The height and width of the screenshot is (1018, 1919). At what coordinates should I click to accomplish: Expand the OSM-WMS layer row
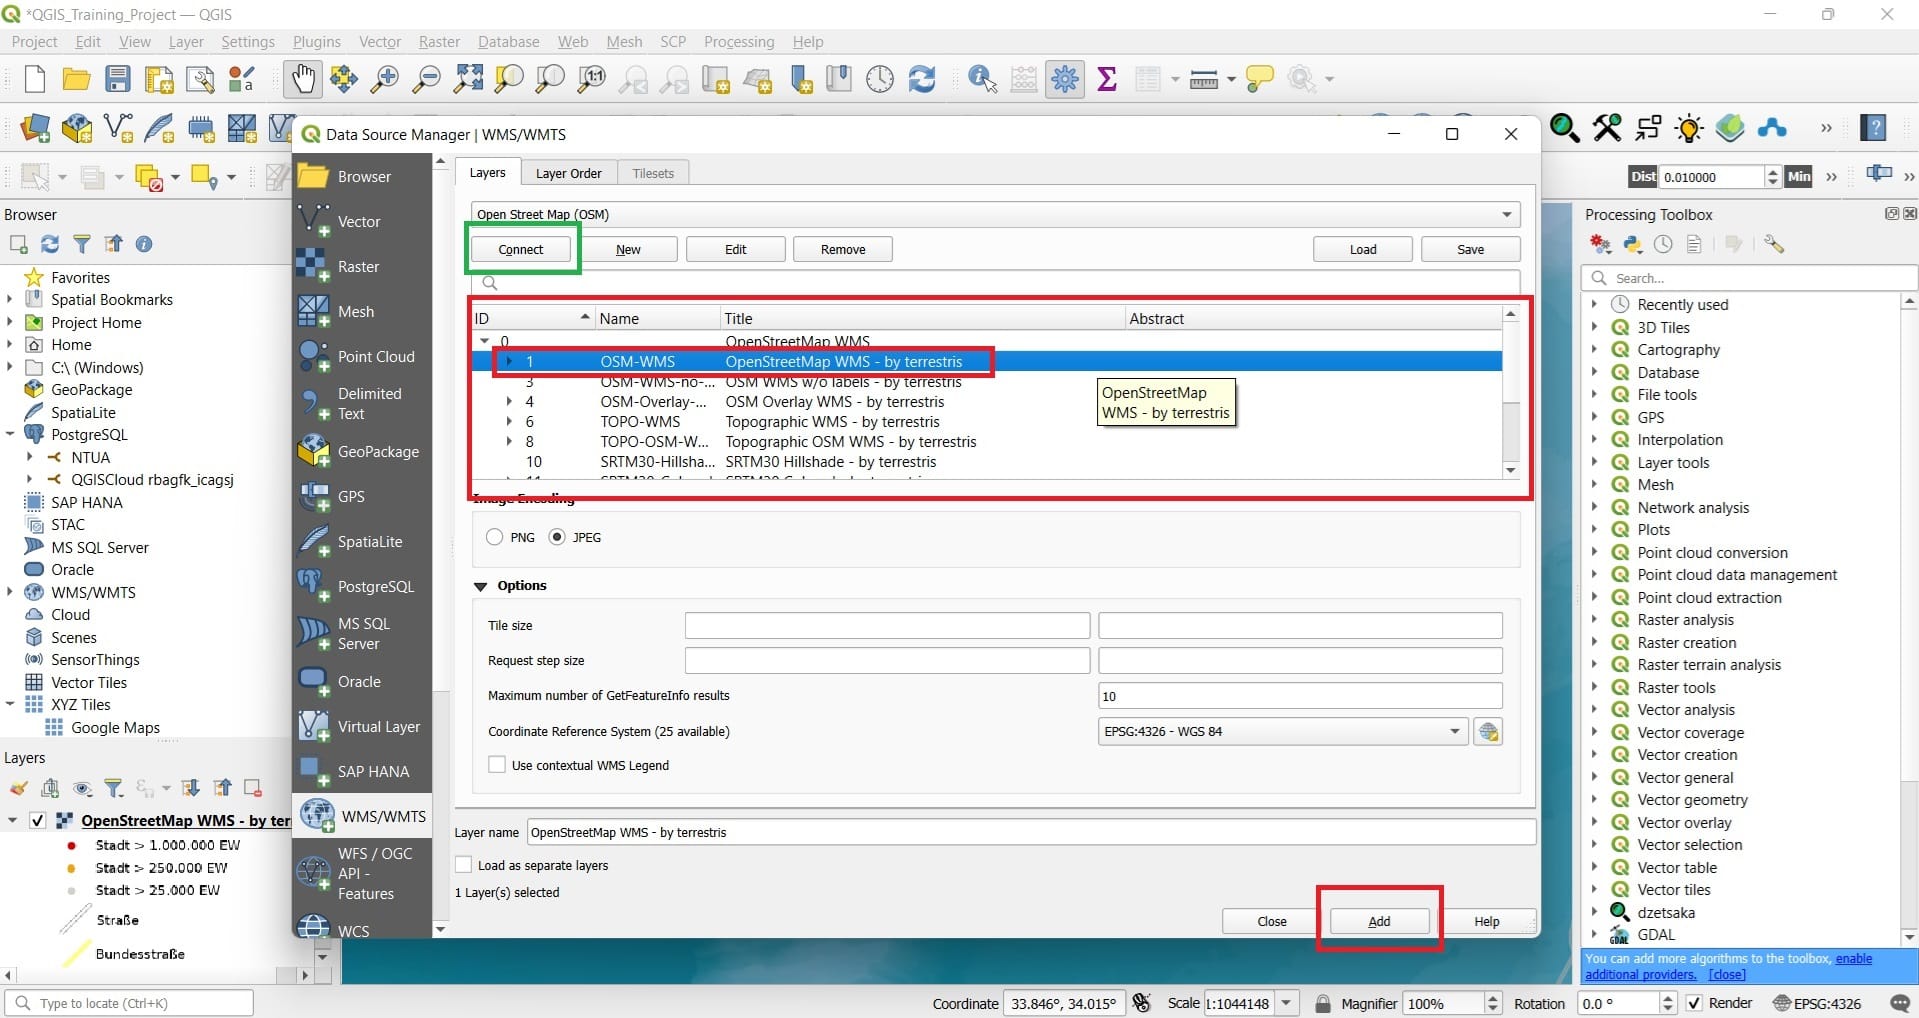[509, 362]
